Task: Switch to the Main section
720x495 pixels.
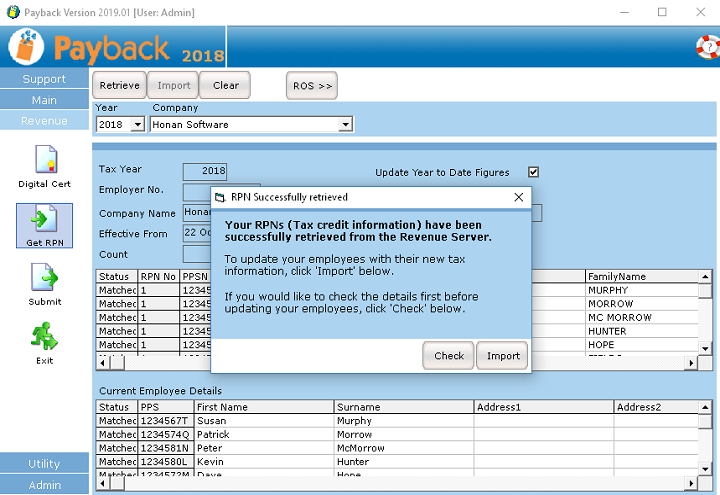Action: [x=45, y=100]
